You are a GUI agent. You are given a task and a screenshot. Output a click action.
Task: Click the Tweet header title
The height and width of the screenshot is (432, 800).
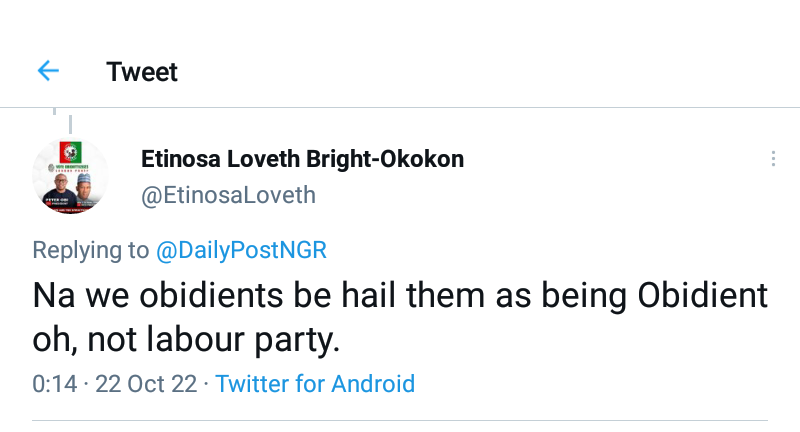[142, 72]
